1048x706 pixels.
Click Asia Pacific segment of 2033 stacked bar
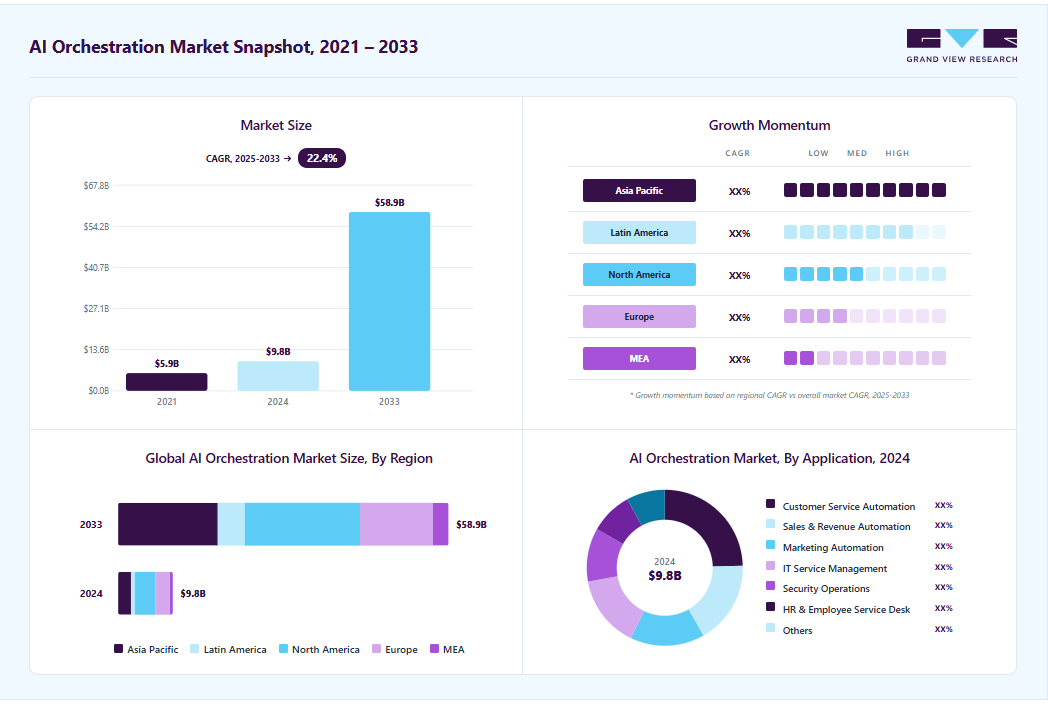pyautogui.click(x=168, y=524)
